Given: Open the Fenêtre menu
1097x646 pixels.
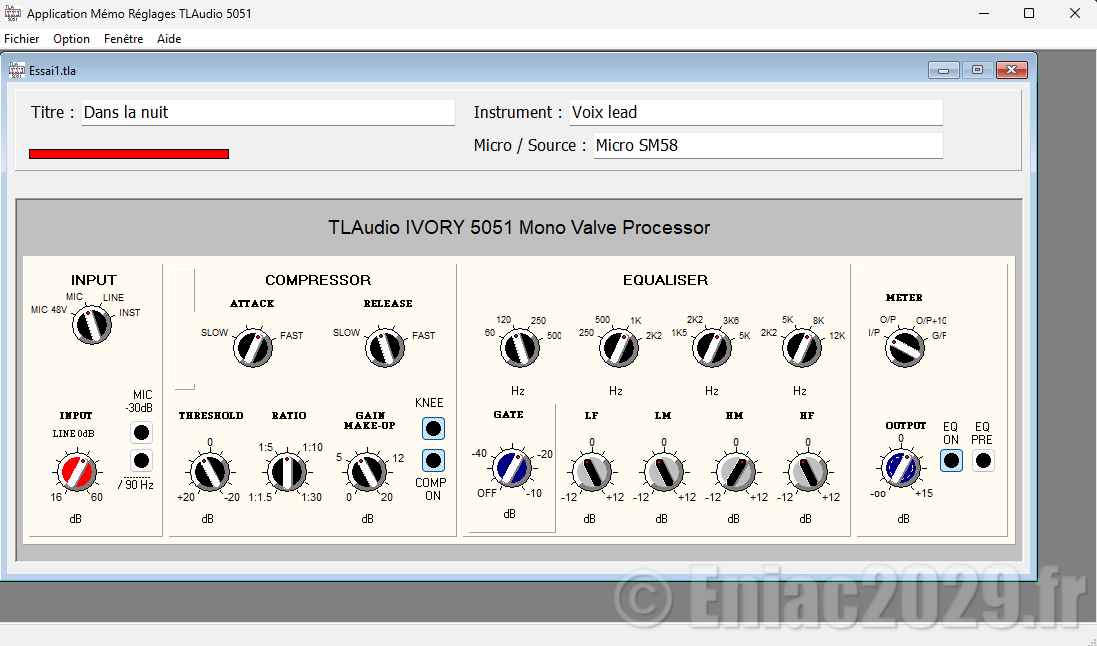Looking at the screenshot, I should point(123,39).
